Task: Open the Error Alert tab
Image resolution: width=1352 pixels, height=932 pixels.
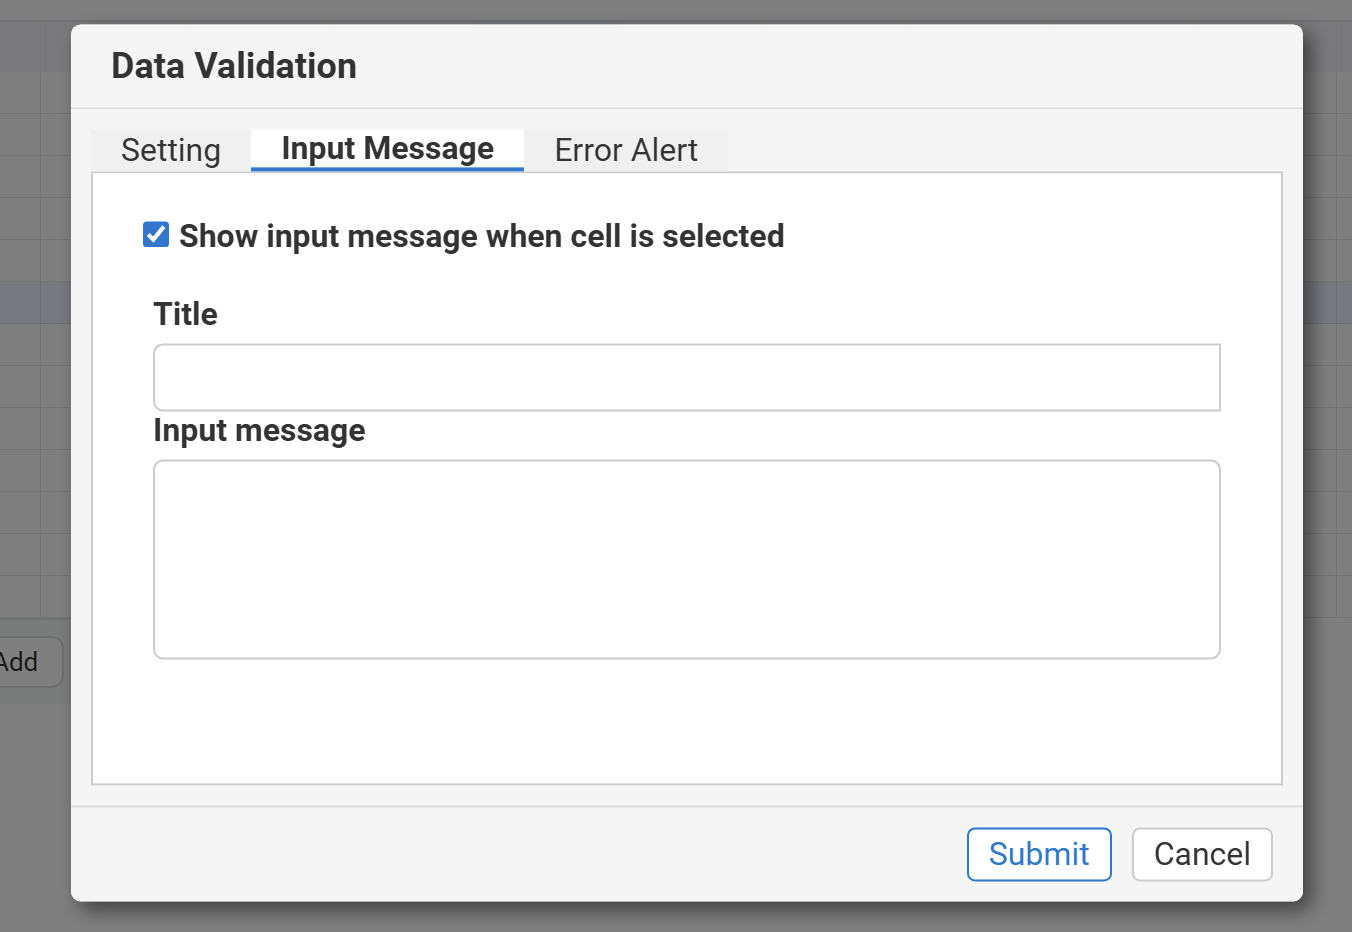Action: [x=626, y=150]
